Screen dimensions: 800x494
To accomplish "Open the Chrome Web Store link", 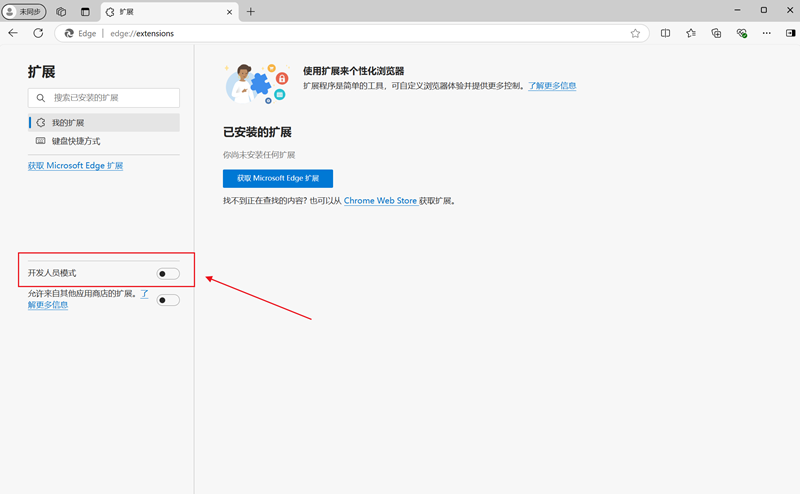I will (380, 201).
